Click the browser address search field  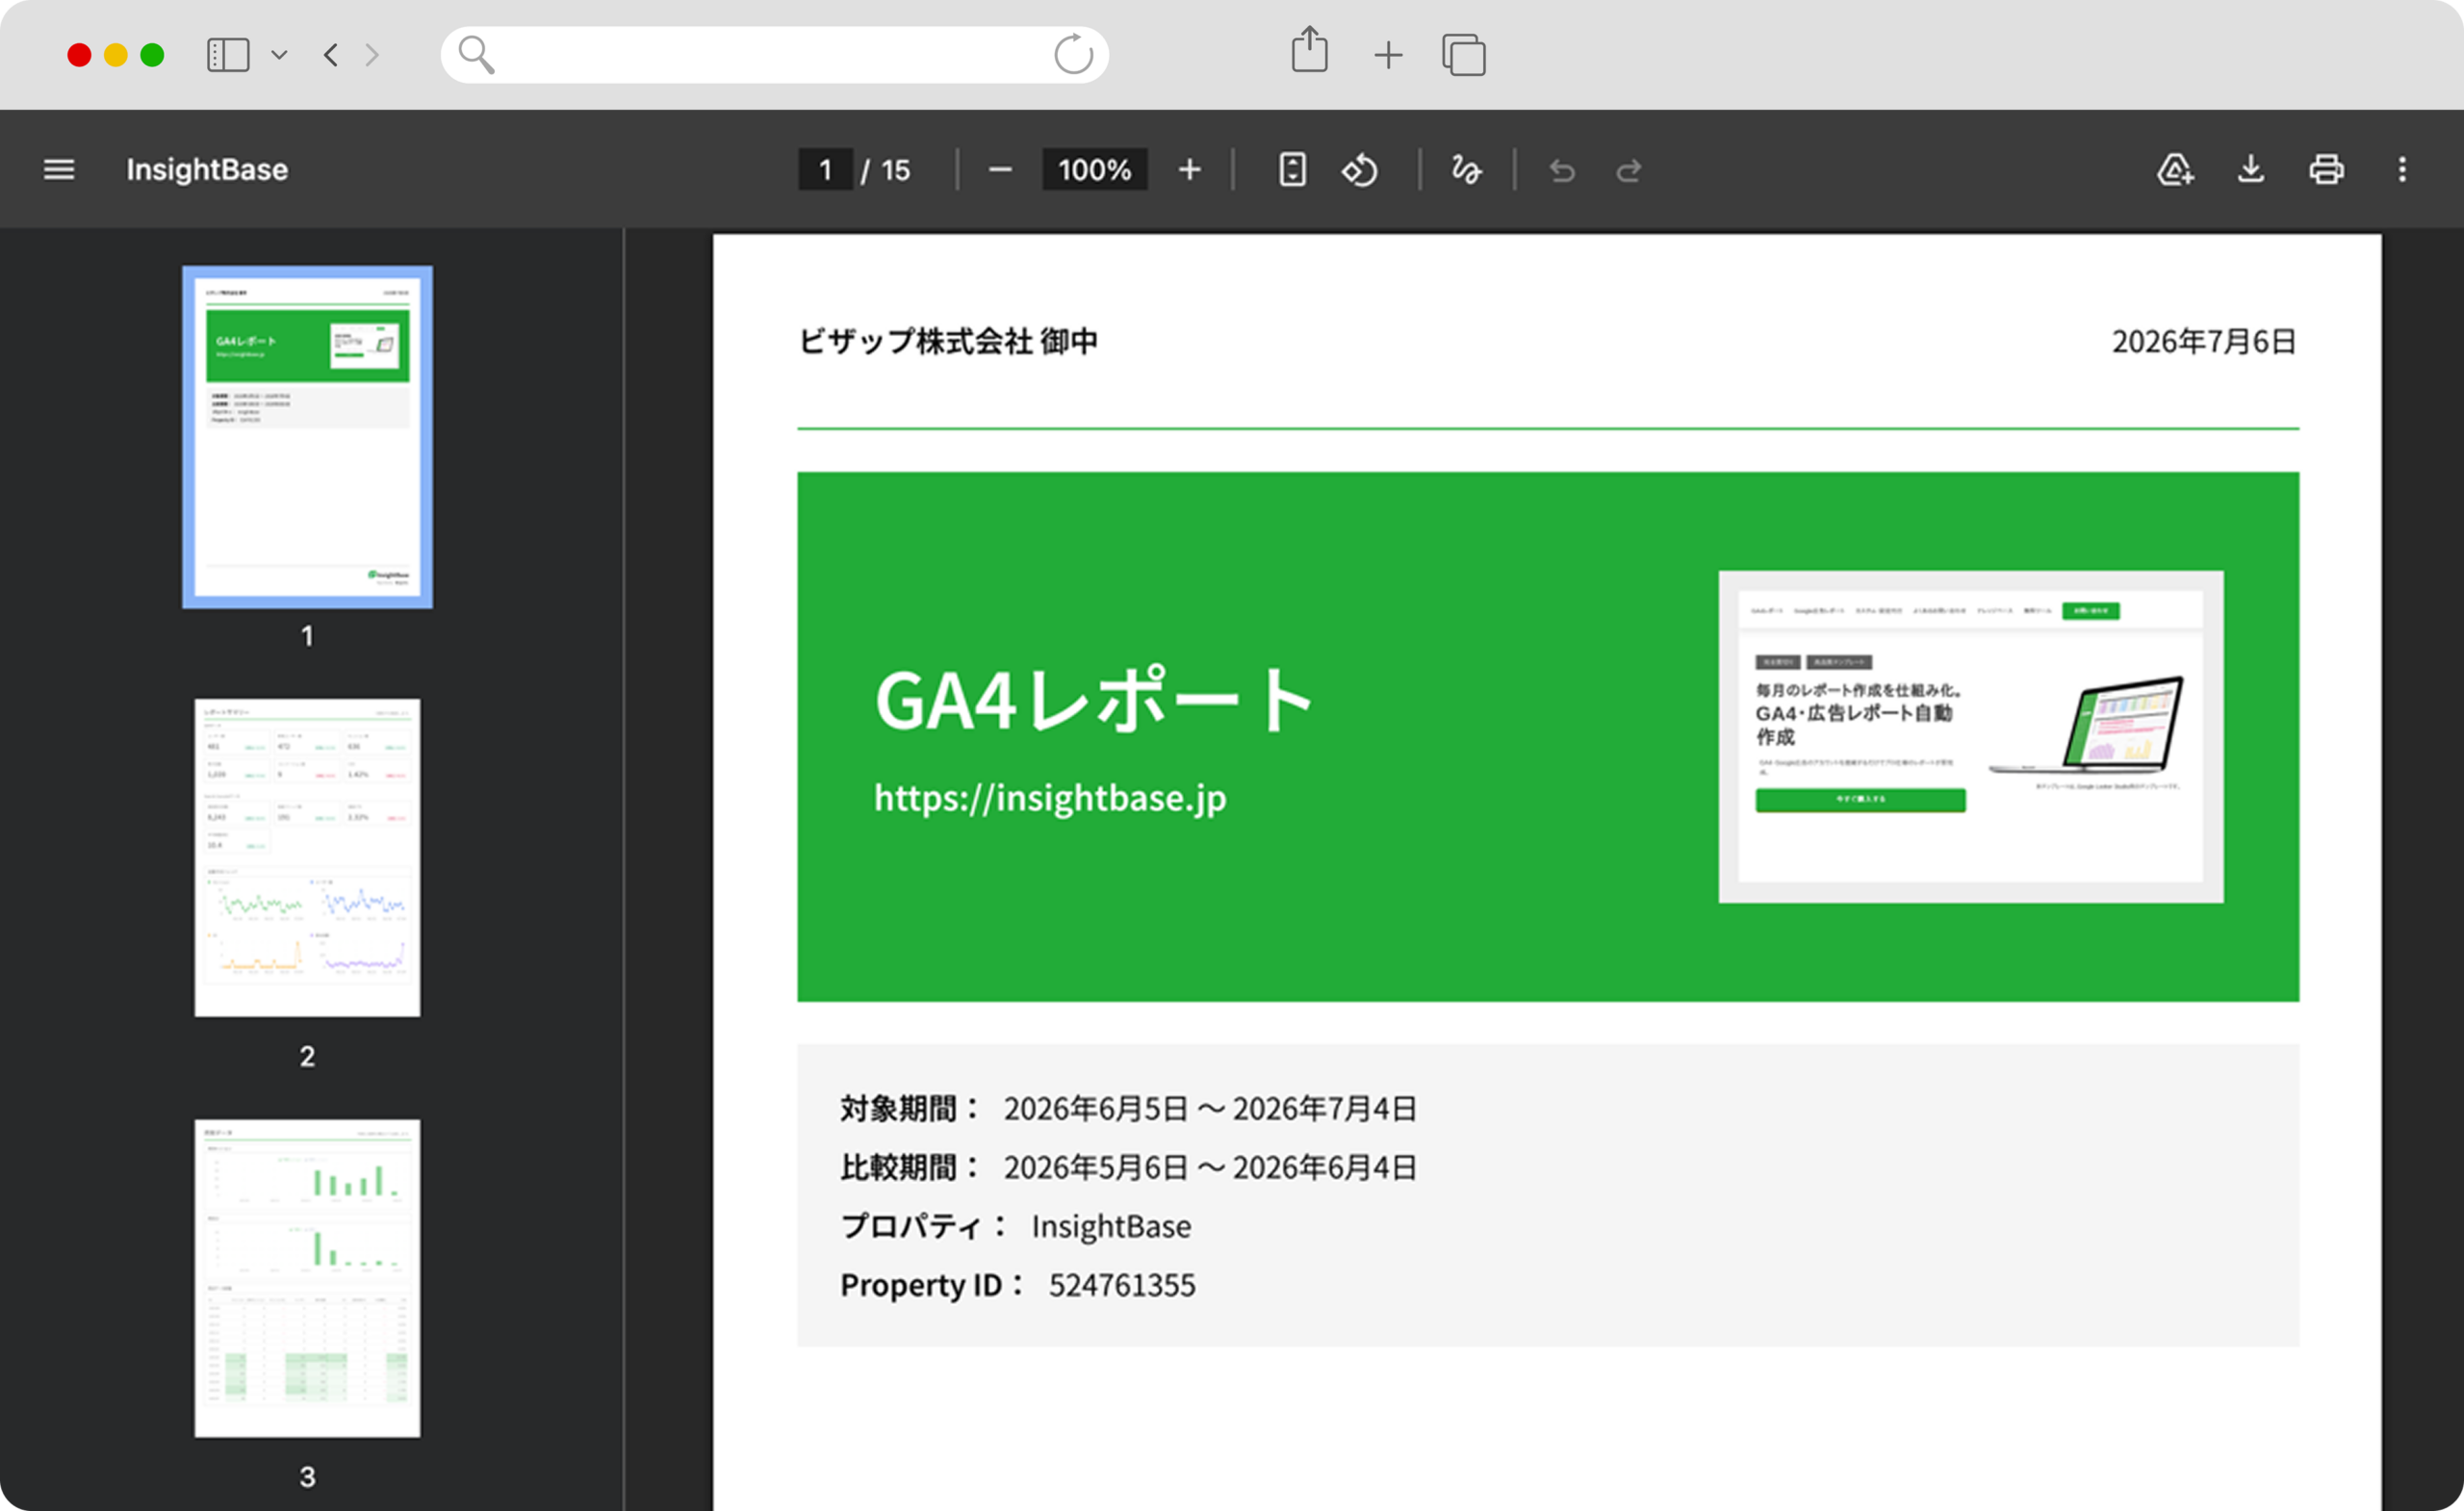775,55
